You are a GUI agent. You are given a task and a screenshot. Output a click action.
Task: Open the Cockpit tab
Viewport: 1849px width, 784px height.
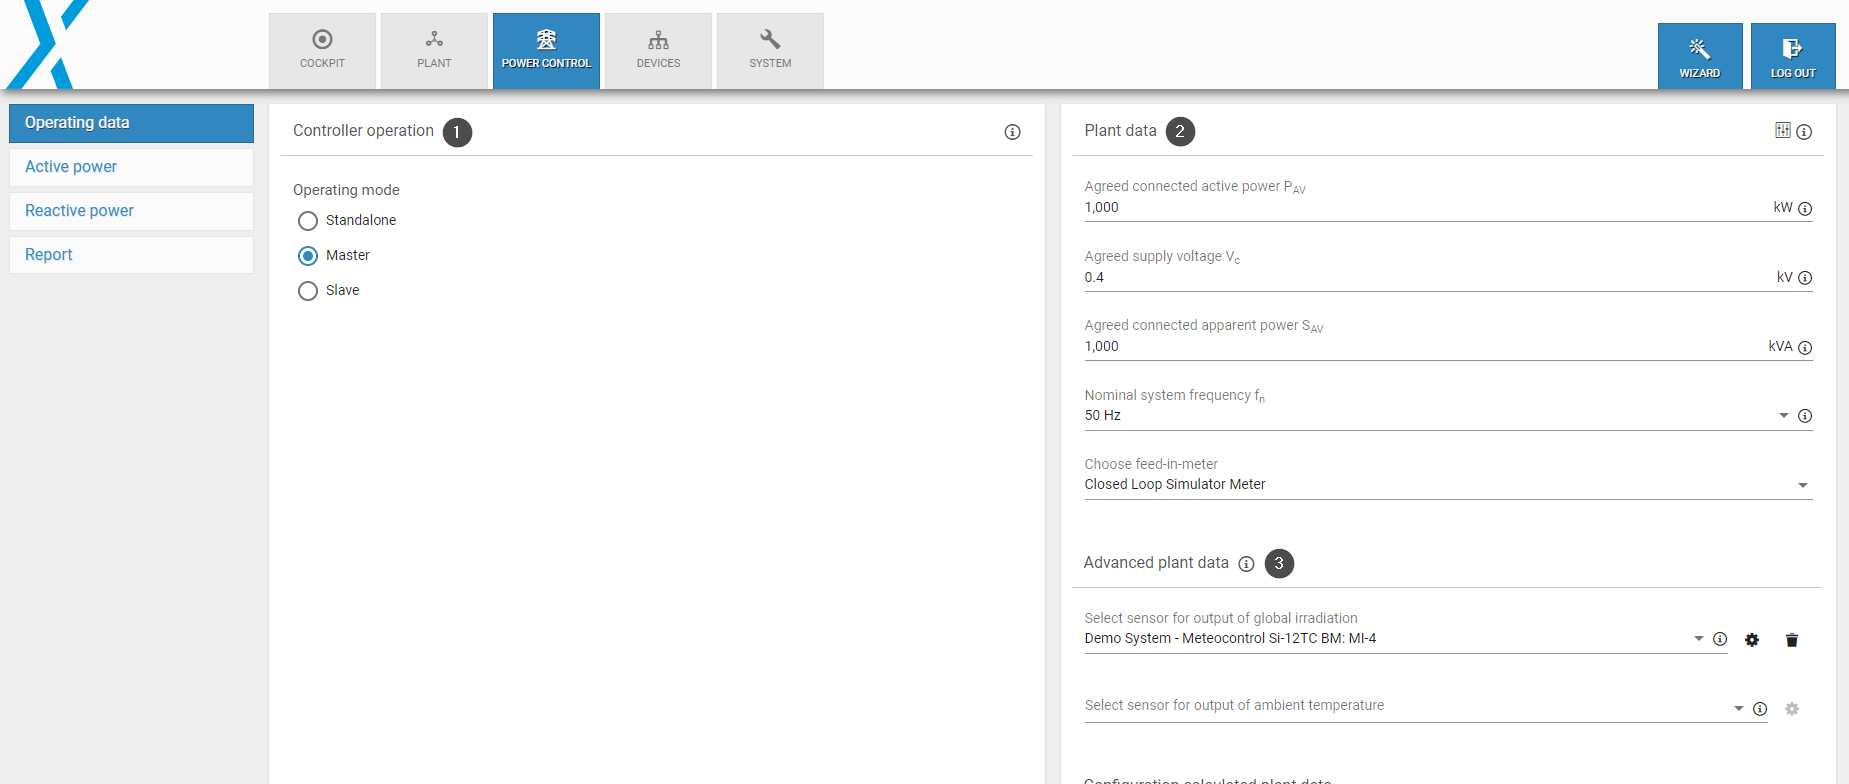[x=322, y=51]
